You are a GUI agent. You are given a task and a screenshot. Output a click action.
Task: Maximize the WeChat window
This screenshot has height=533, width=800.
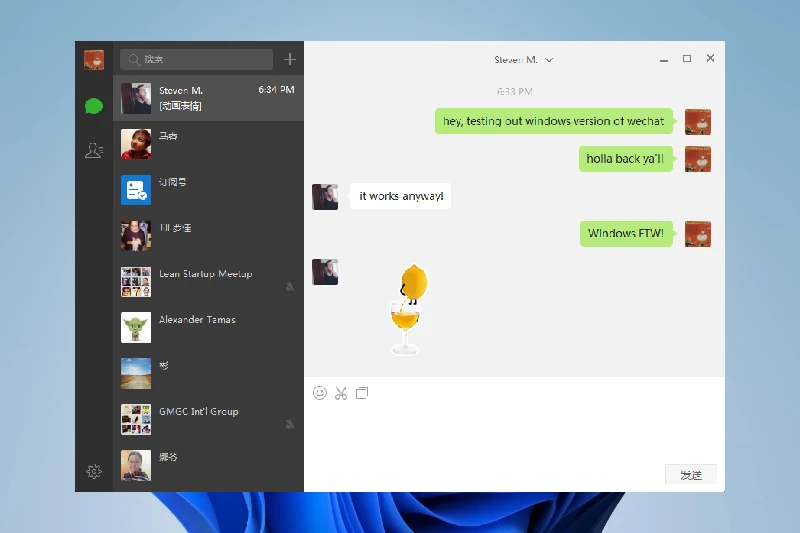tap(687, 59)
